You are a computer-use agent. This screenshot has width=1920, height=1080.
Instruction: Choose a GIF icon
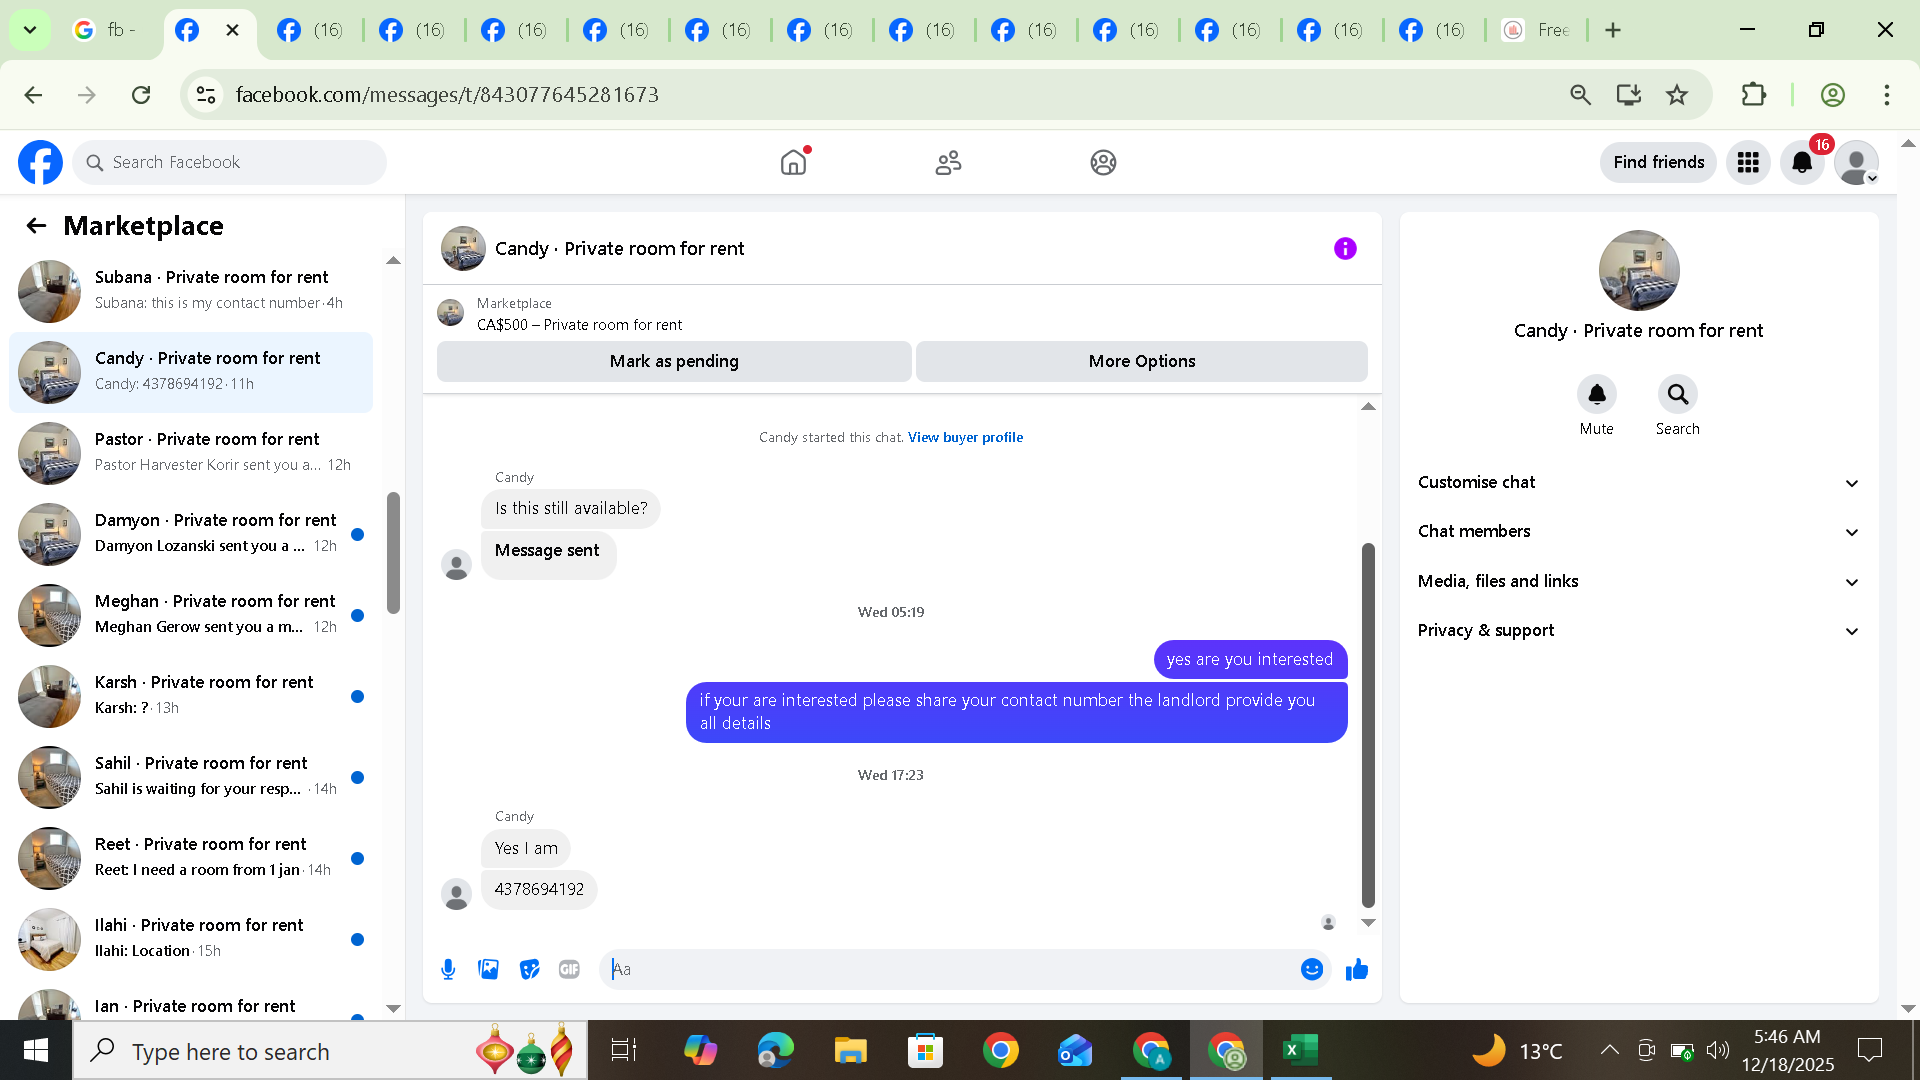coord(569,969)
